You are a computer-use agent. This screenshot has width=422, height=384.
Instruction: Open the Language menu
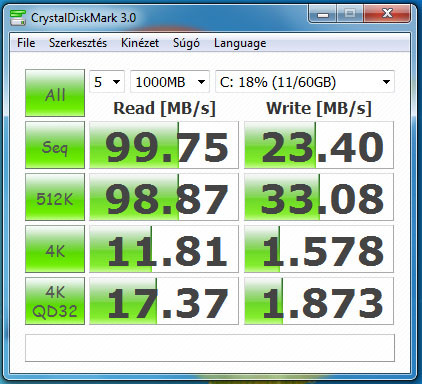coord(240,43)
